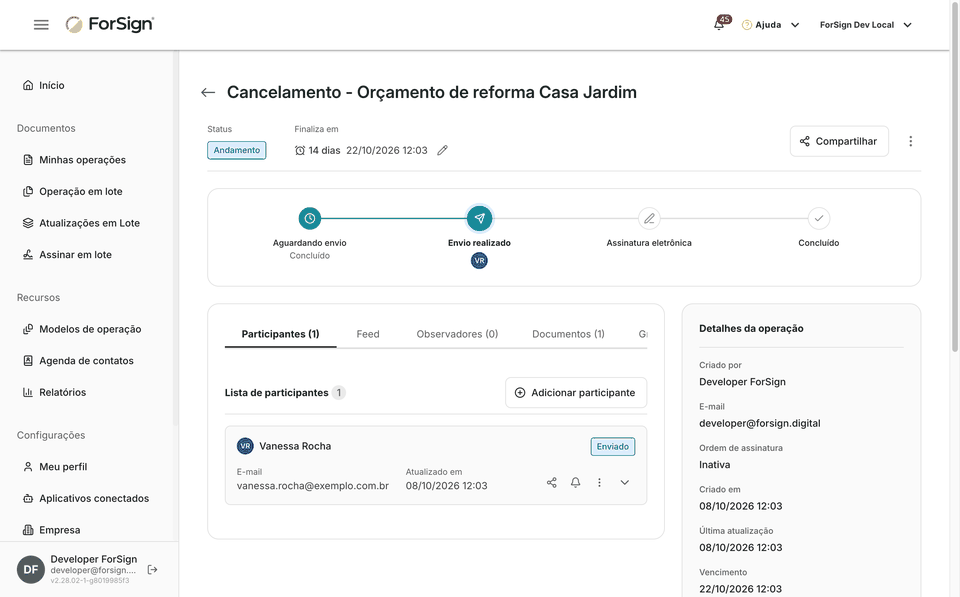Open operation options three-dot menu
Screen dimensions: 960x597
click(x=910, y=141)
